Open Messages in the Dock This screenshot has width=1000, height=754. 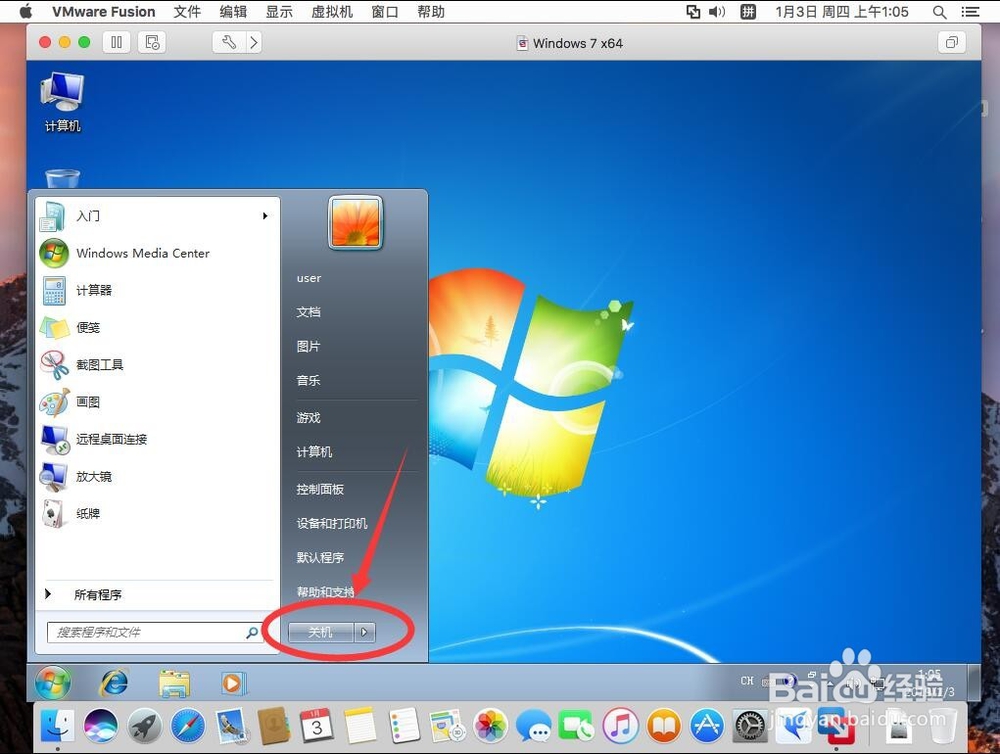click(x=533, y=726)
